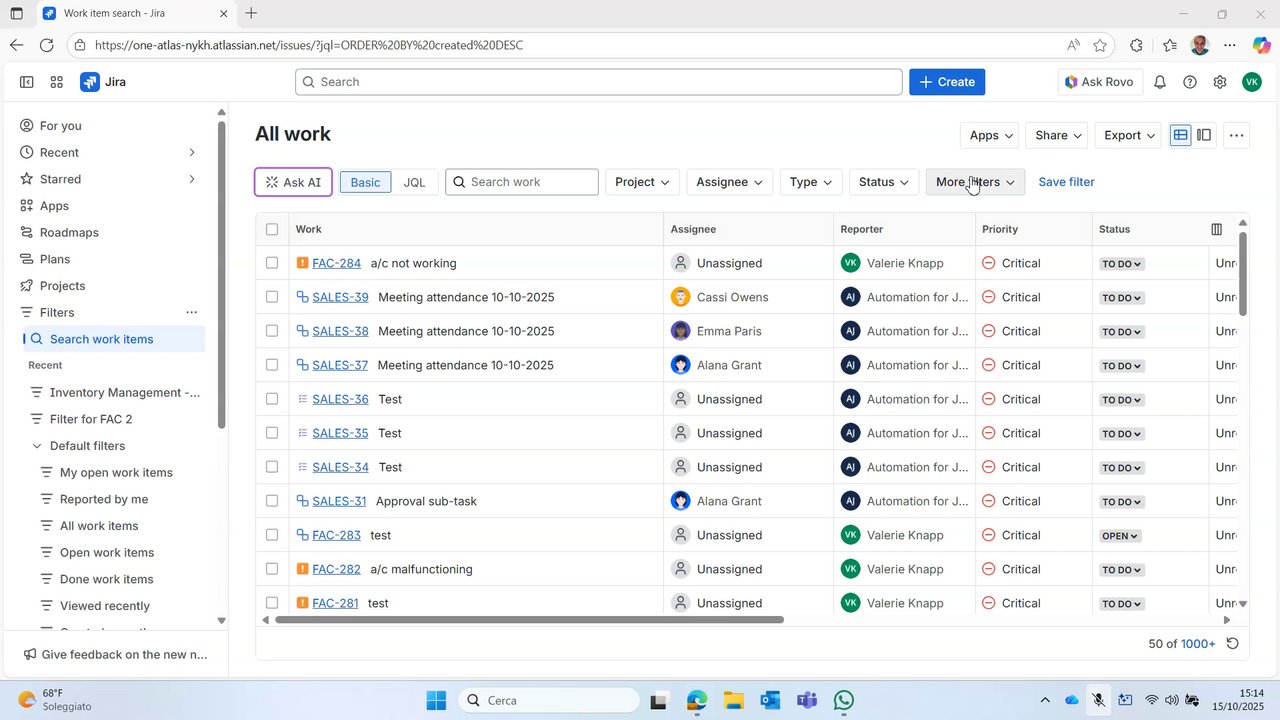The height and width of the screenshot is (720, 1280).
Task: Open the Status filter dropdown
Action: 884,182
